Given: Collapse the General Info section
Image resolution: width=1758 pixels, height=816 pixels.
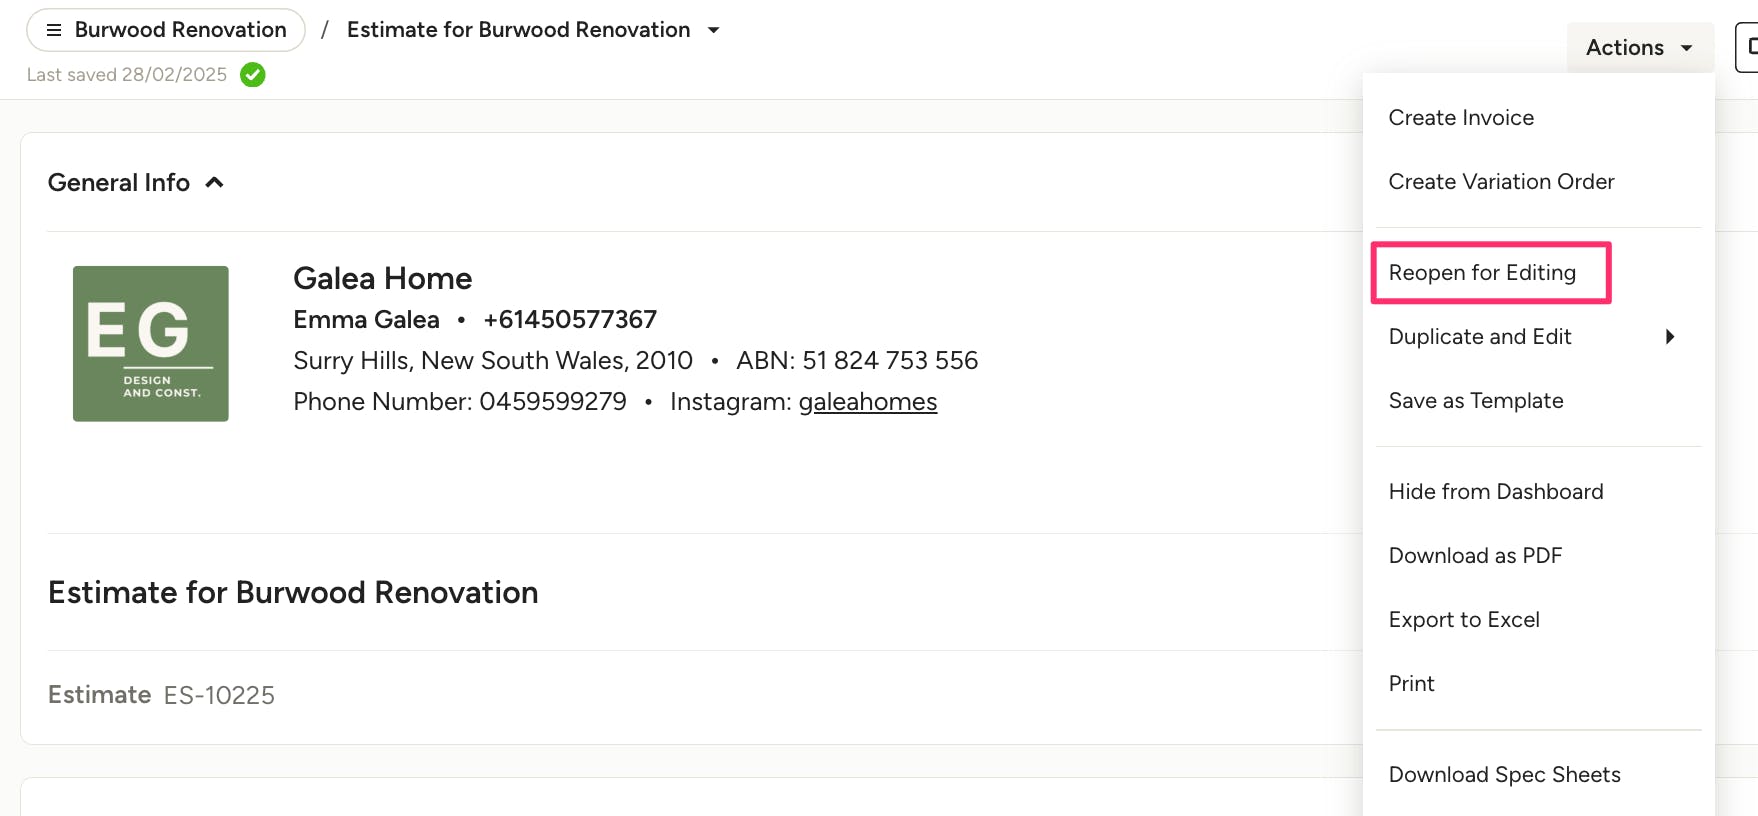Looking at the screenshot, I should (214, 183).
